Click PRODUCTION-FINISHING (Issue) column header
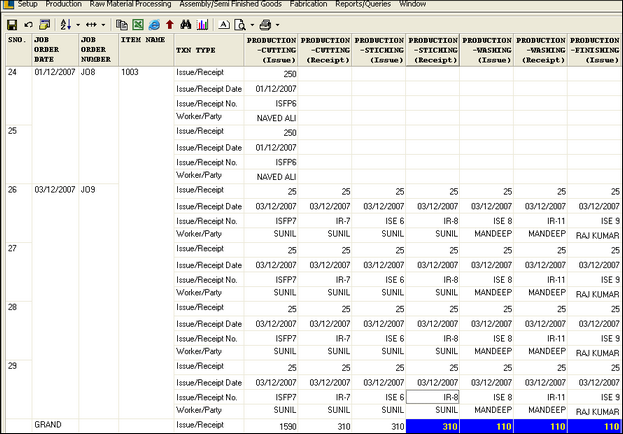The height and width of the screenshot is (434, 623). (594, 50)
